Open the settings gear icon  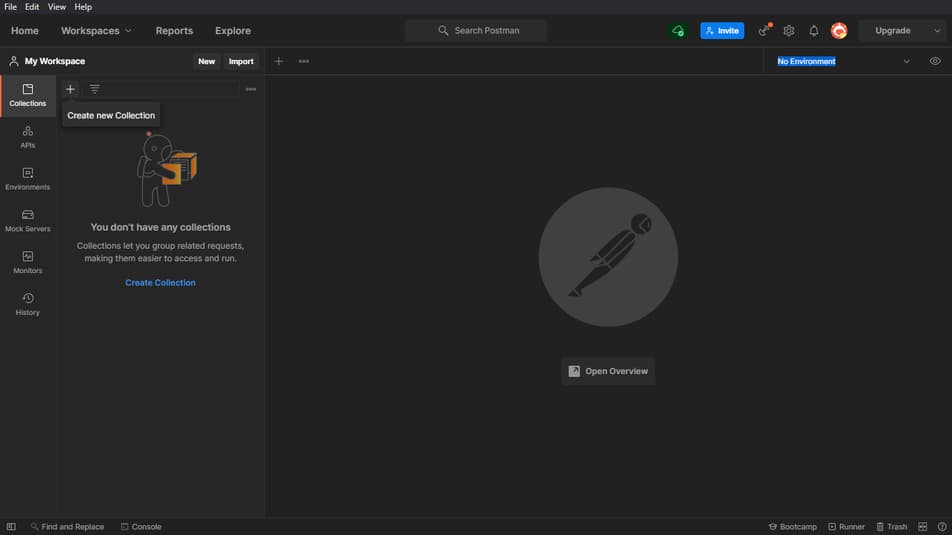[x=789, y=30]
